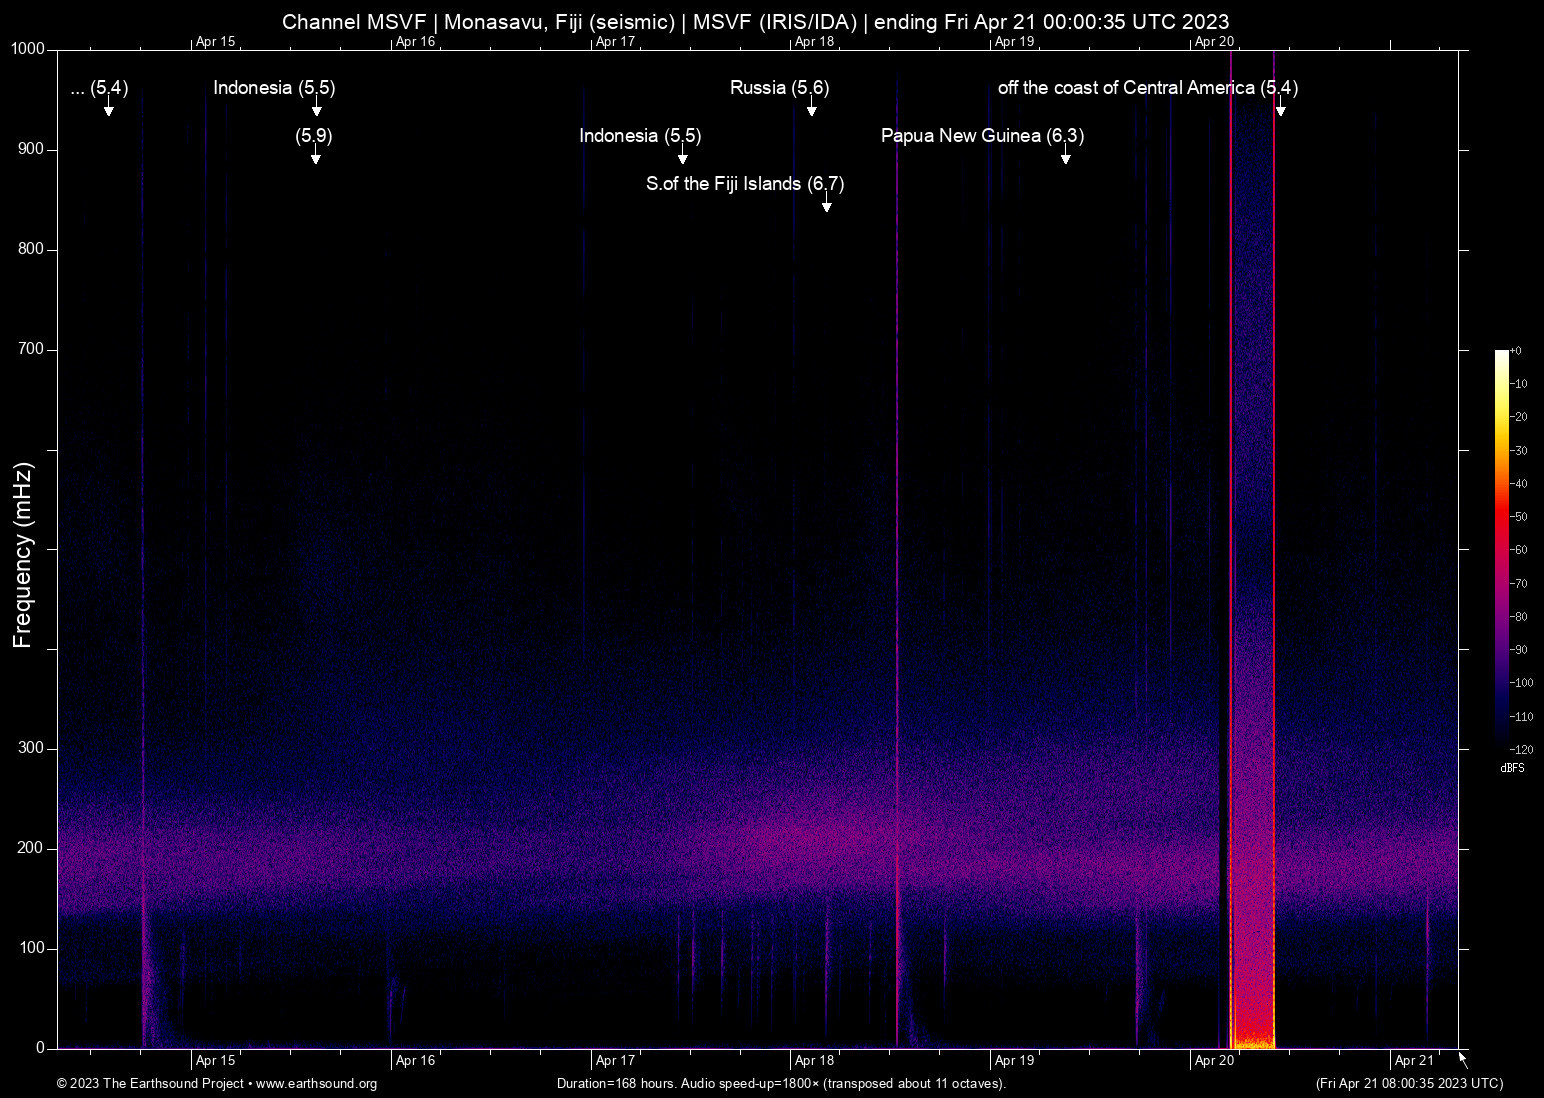Click the arrow marker below Russia (5.6)

coord(811,109)
